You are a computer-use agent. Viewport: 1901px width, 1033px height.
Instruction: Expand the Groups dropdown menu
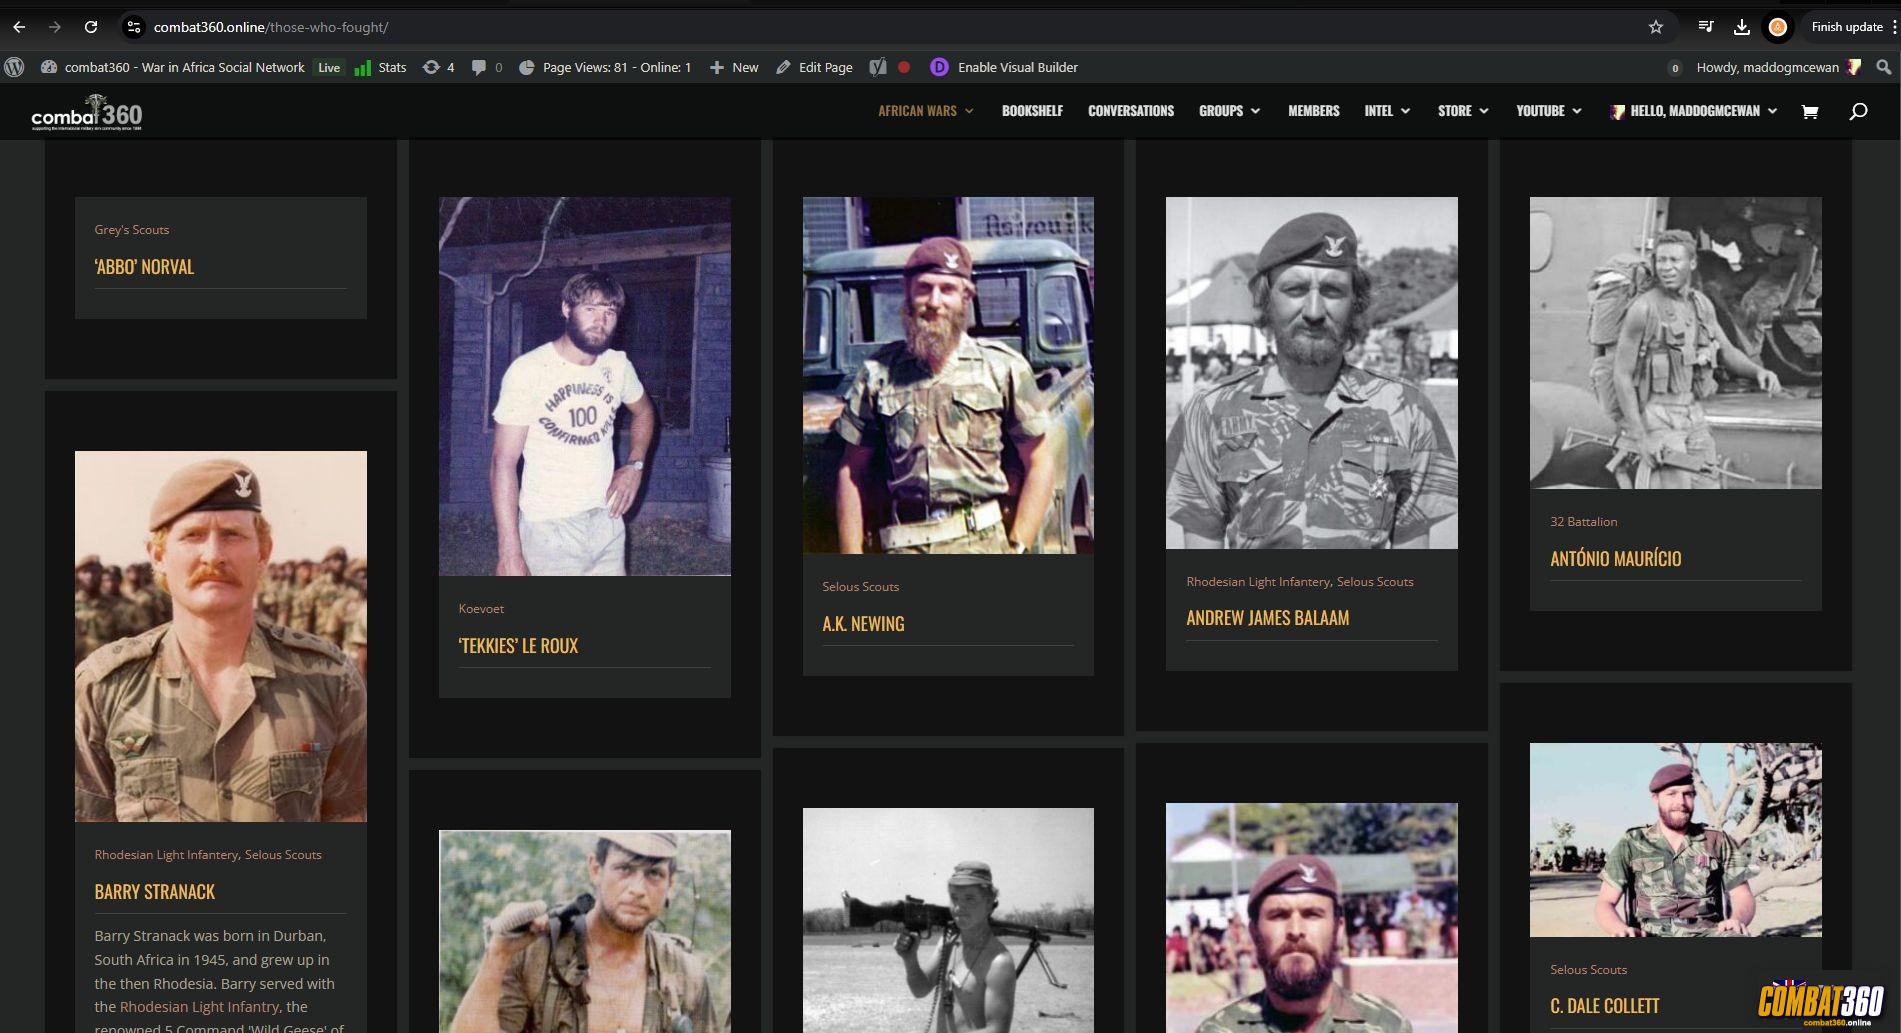(x=1229, y=111)
